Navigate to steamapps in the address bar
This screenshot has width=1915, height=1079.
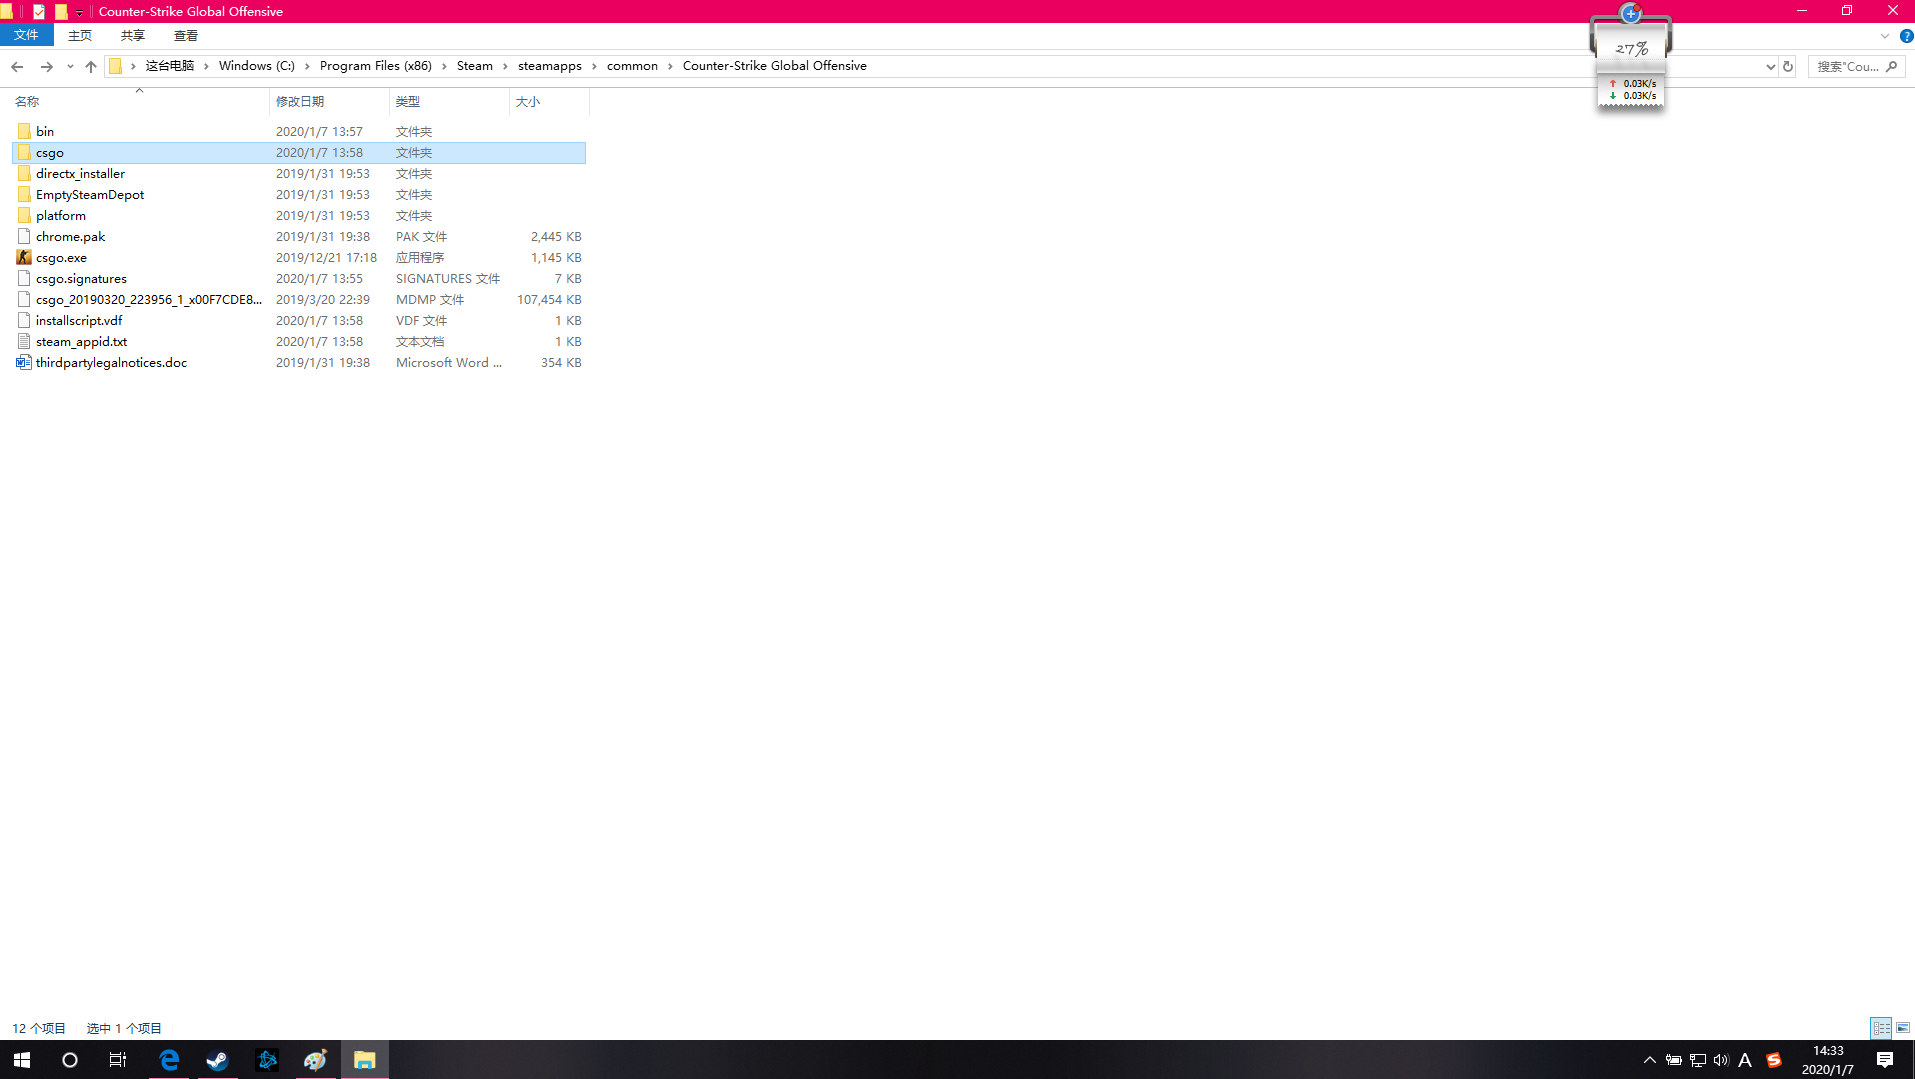tap(550, 66)
